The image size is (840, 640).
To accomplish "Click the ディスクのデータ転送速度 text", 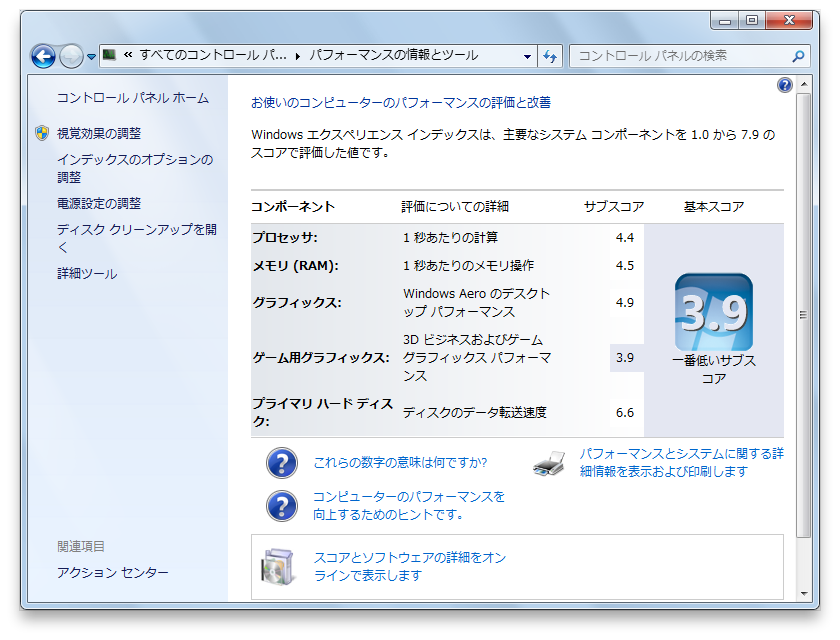I will (x=475, y=412).
